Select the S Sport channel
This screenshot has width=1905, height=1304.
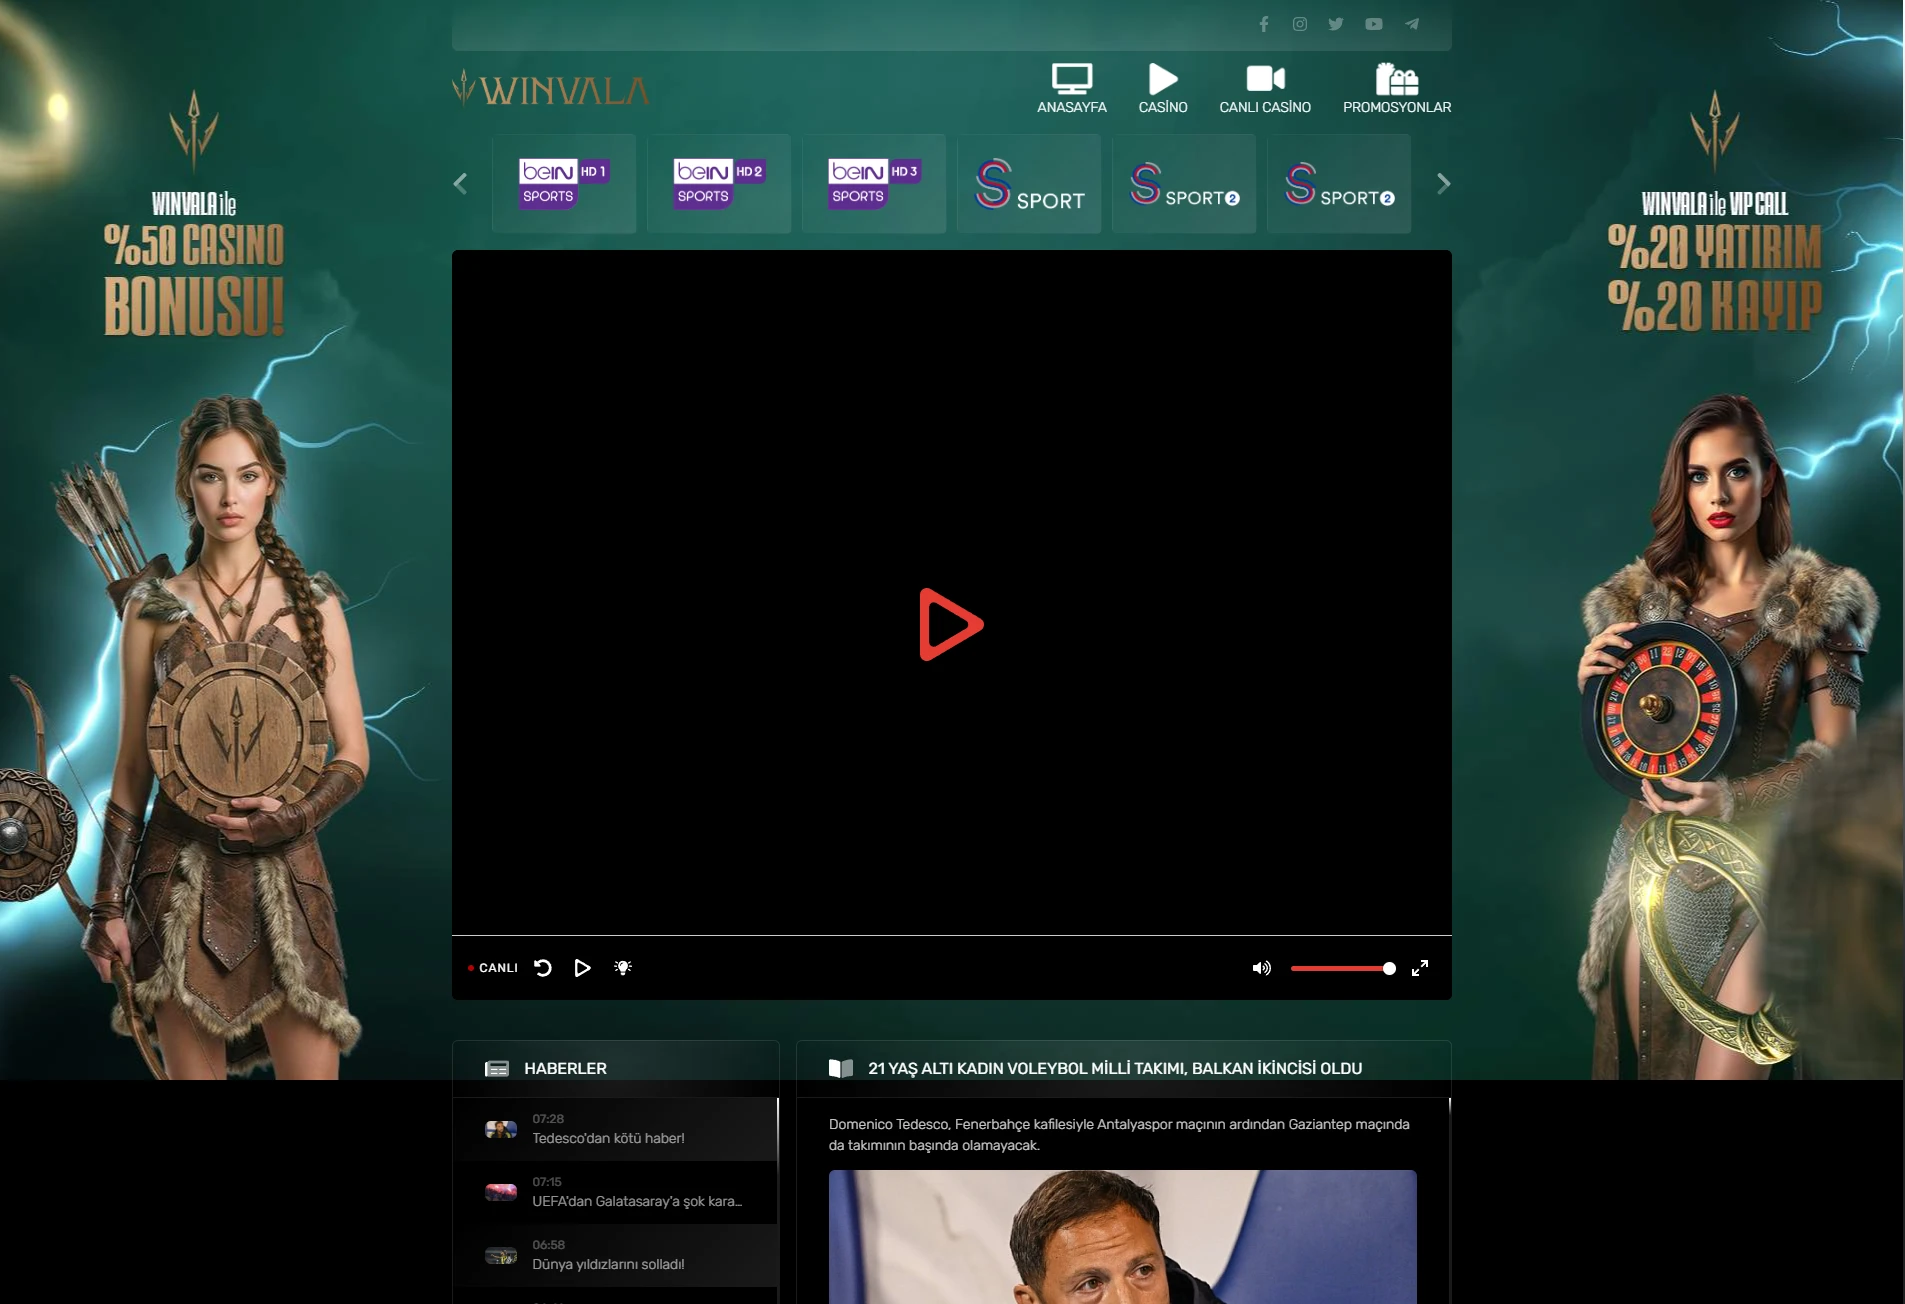(1029, 183)
